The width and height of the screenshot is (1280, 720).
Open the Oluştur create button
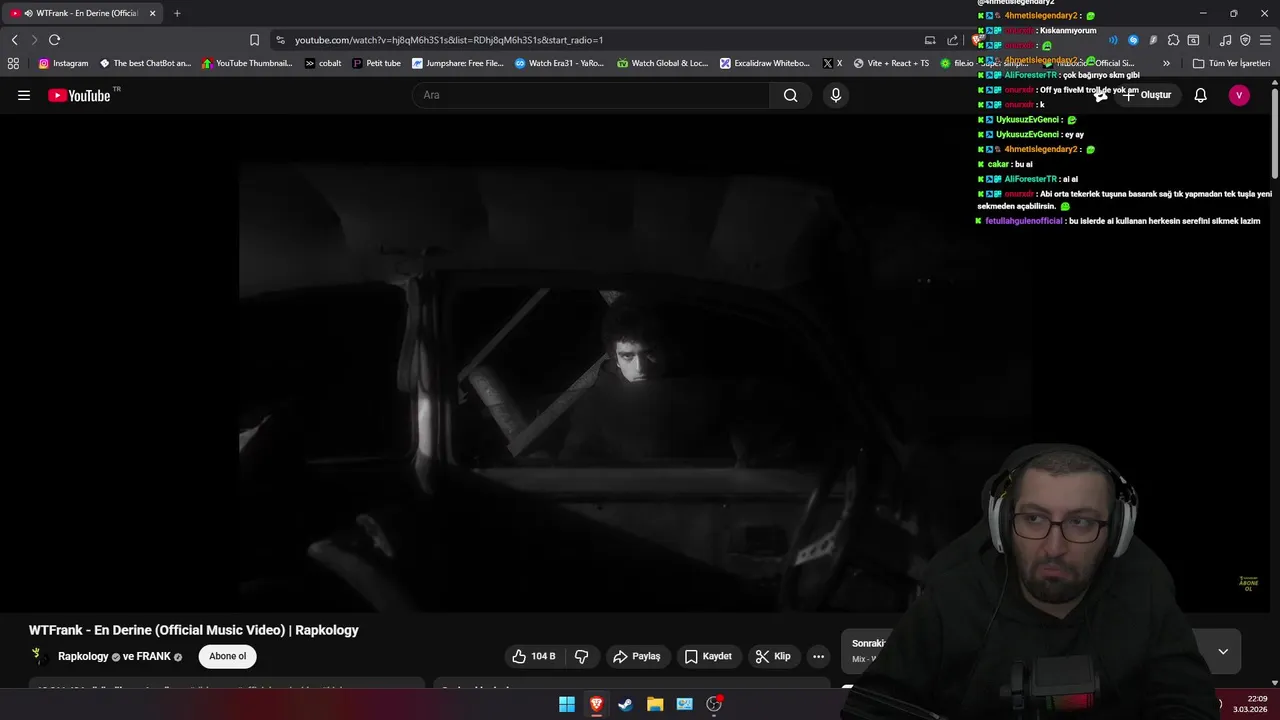1146,95
